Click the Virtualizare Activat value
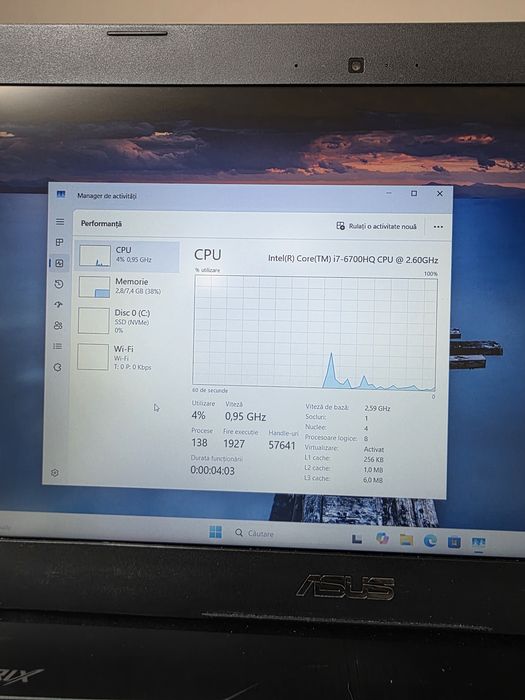 374,450
